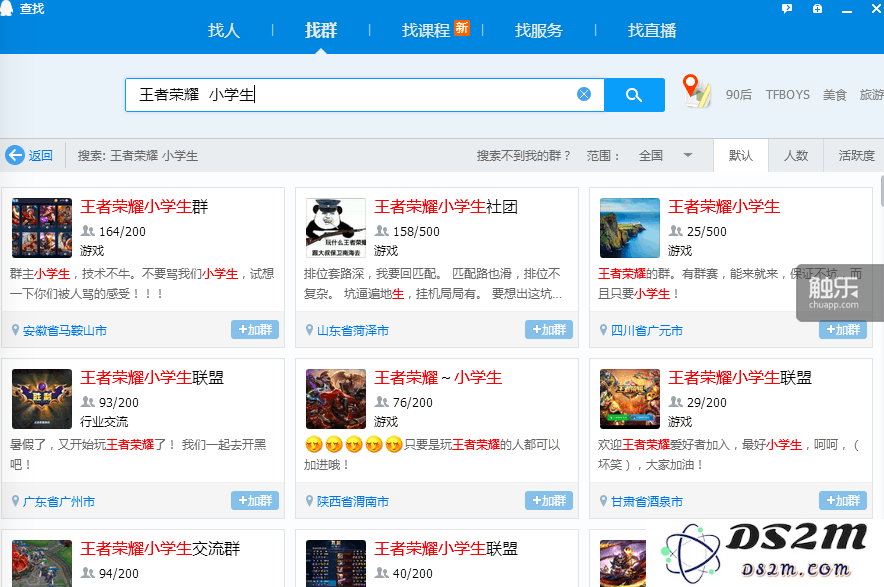The image size is (884, 587).
Task: Open 王者荣耀小学生联盟 title with 93/200
Action: click(x=152, y=378)
